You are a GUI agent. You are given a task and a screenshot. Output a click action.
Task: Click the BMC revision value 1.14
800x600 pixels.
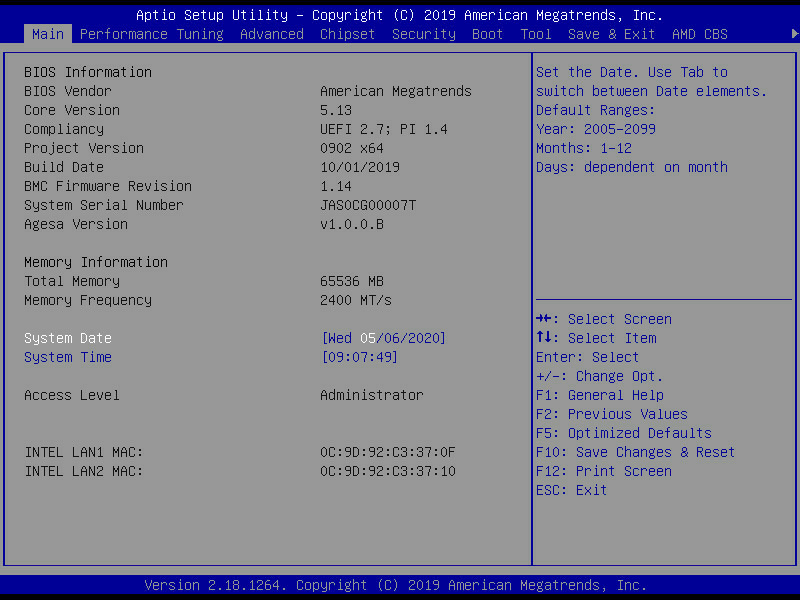pos(336,186)
